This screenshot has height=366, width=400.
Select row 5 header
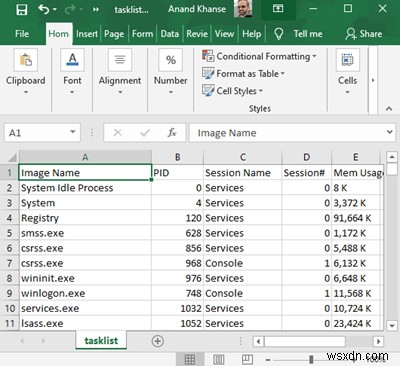point(9,233)
